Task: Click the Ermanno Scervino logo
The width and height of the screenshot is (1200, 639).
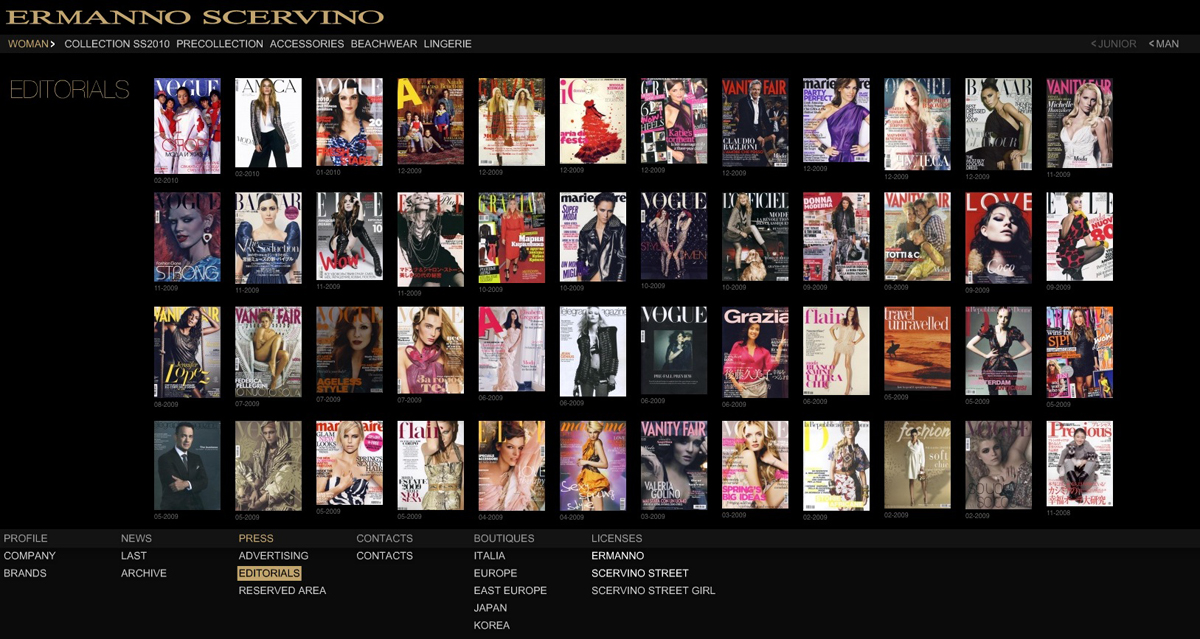Action: pyautogui.click(x=195, y=17)
